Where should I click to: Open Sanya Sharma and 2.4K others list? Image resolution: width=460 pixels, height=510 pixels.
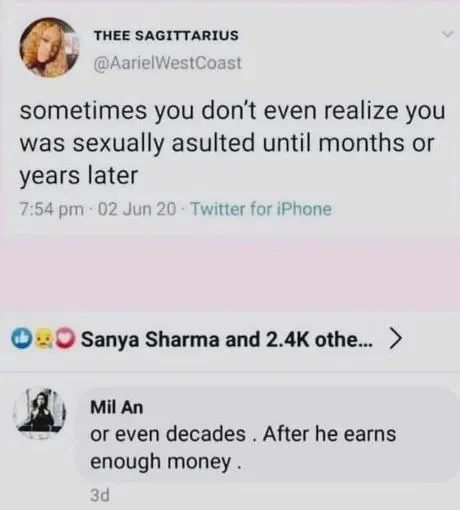point(227,339)
